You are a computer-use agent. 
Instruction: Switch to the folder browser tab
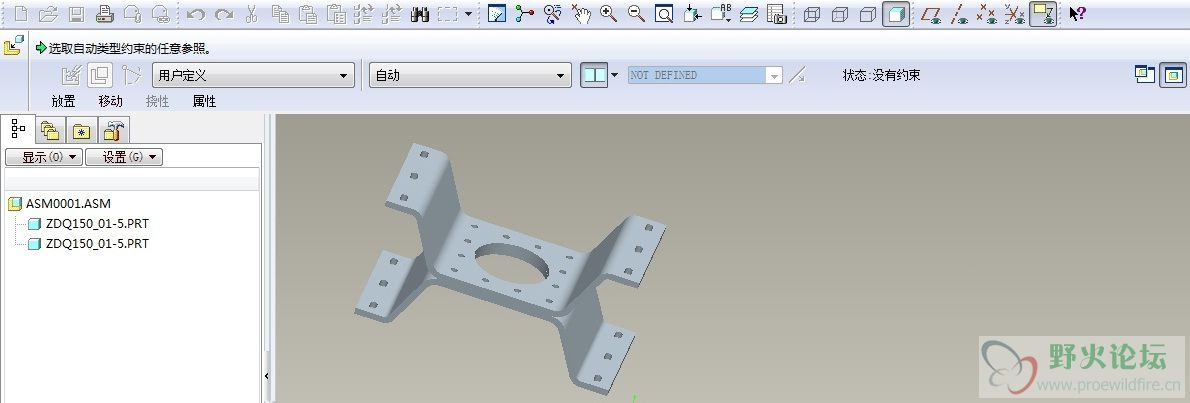click(51, 131)
